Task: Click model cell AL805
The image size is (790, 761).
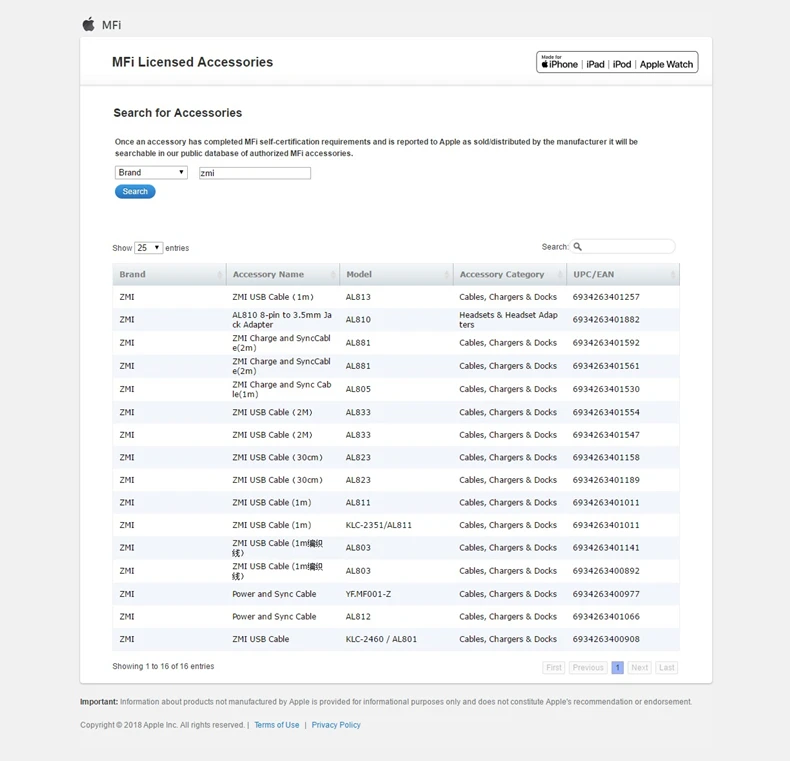Action: point(358,389)
